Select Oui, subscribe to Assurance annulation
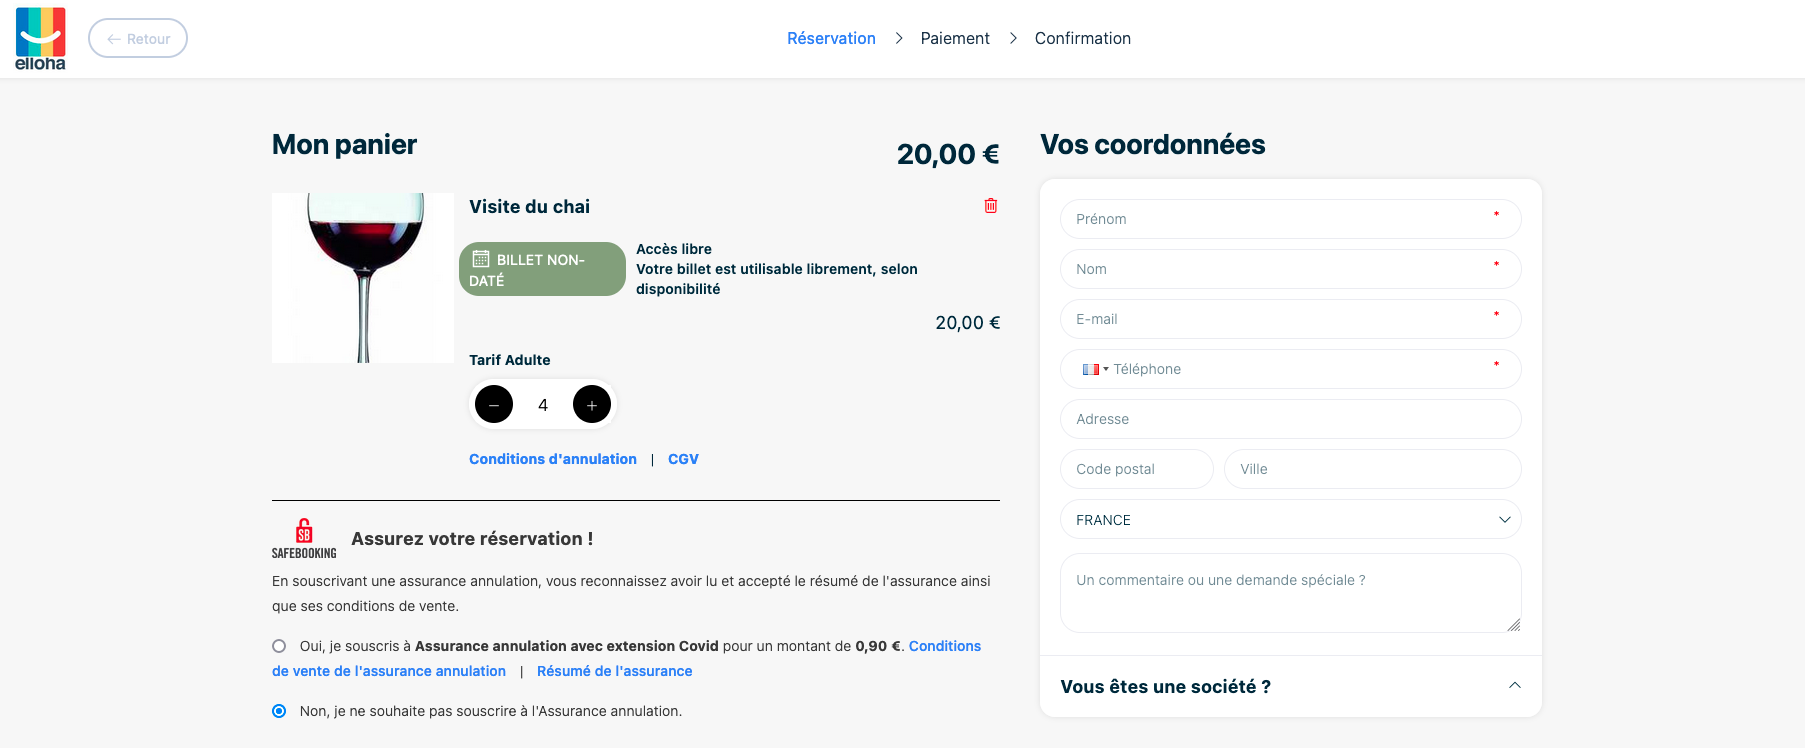Screen dimensions: 1805x748 click(279, 646)
